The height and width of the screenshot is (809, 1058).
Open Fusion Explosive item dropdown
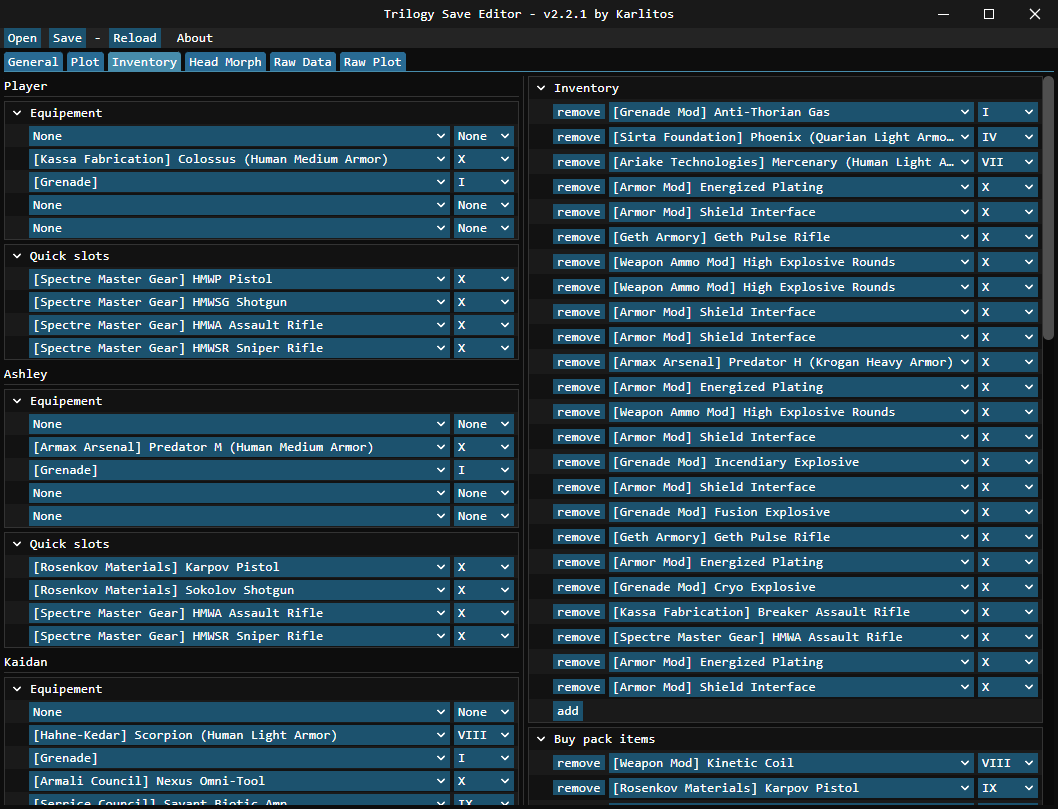791,512
